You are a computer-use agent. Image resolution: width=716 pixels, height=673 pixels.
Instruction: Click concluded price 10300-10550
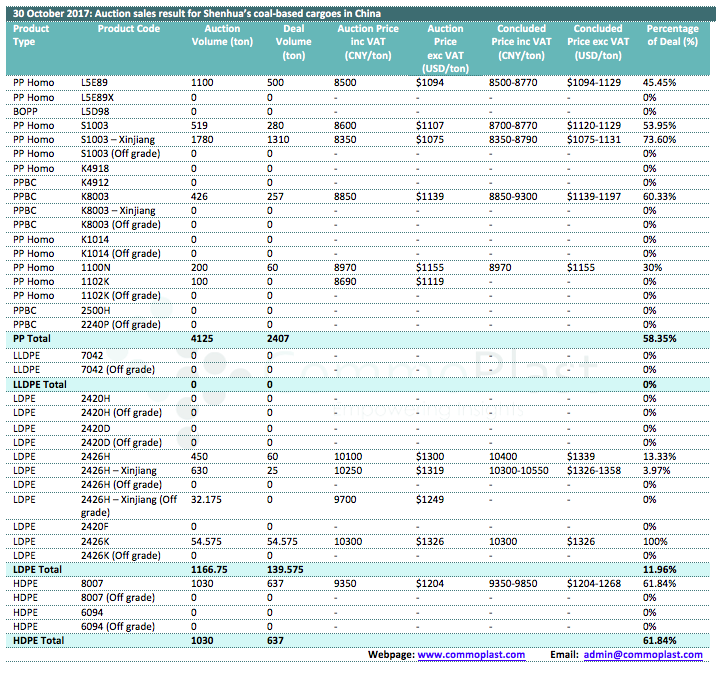[x=518, y=471]
